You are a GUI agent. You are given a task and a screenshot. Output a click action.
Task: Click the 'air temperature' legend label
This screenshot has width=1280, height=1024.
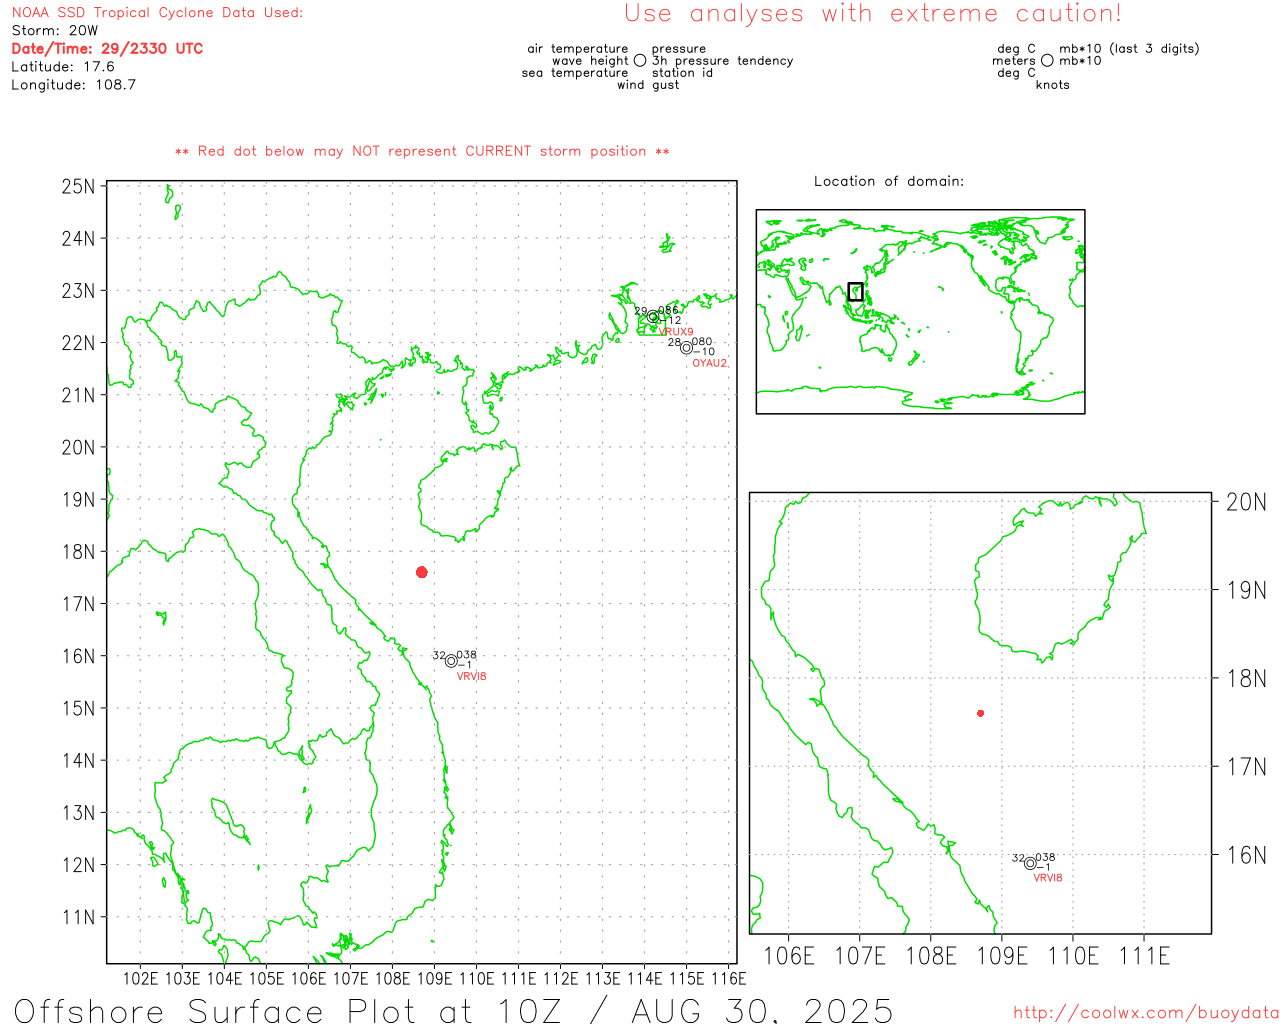[x=578, y=49]
